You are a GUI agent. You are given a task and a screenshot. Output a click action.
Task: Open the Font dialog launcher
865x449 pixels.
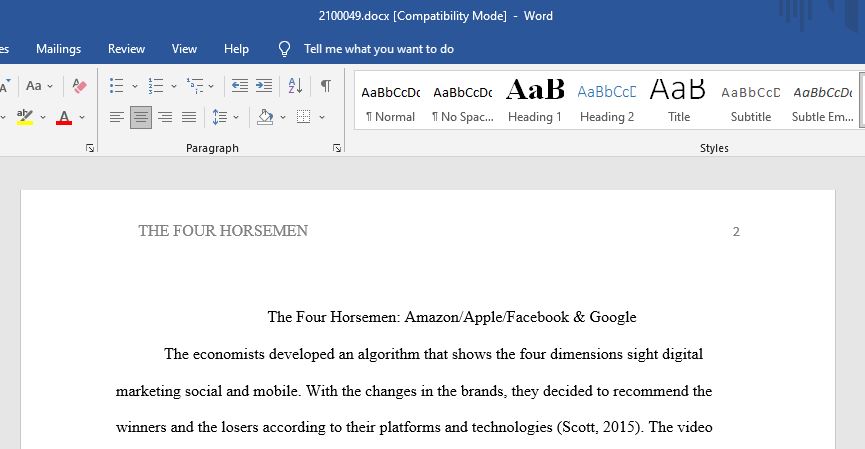pos(90,148)
